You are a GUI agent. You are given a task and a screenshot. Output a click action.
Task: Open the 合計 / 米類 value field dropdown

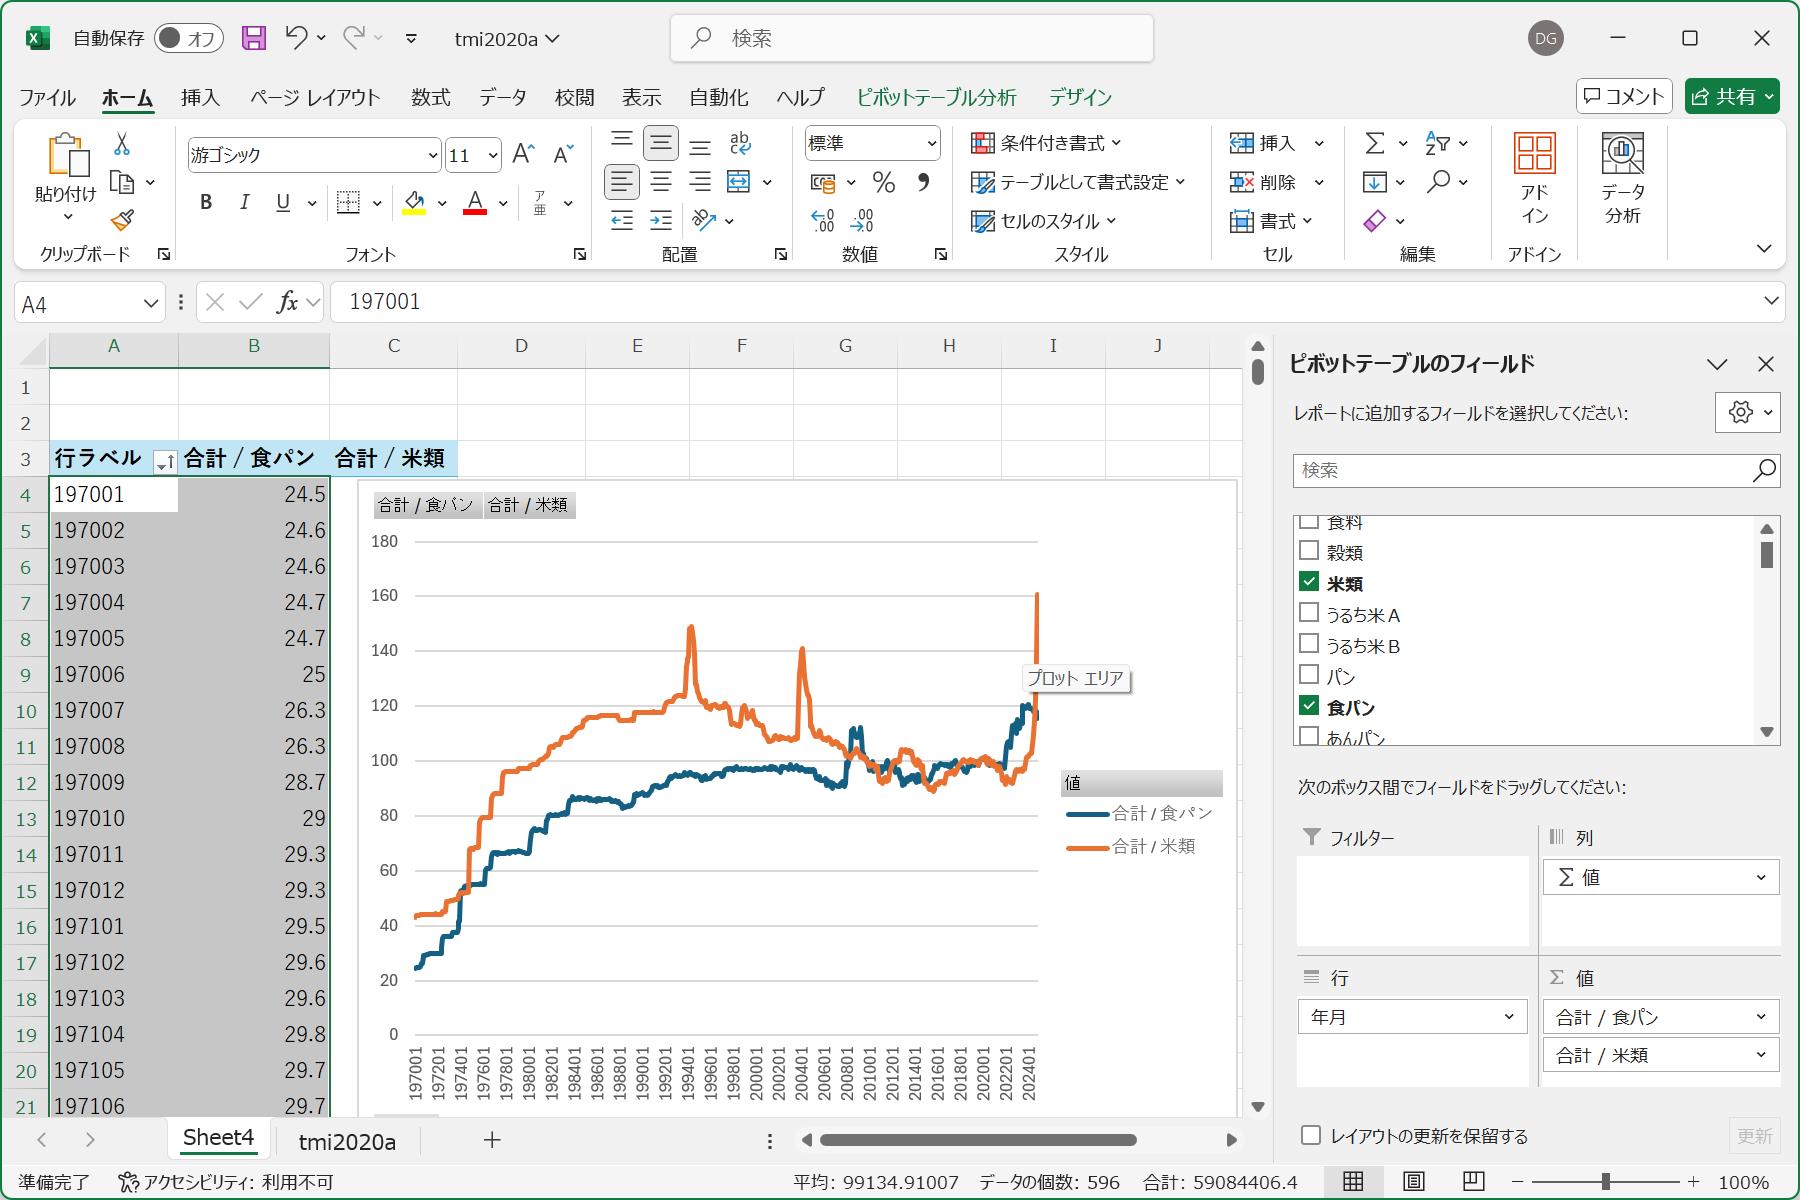pos(1761,1055)
